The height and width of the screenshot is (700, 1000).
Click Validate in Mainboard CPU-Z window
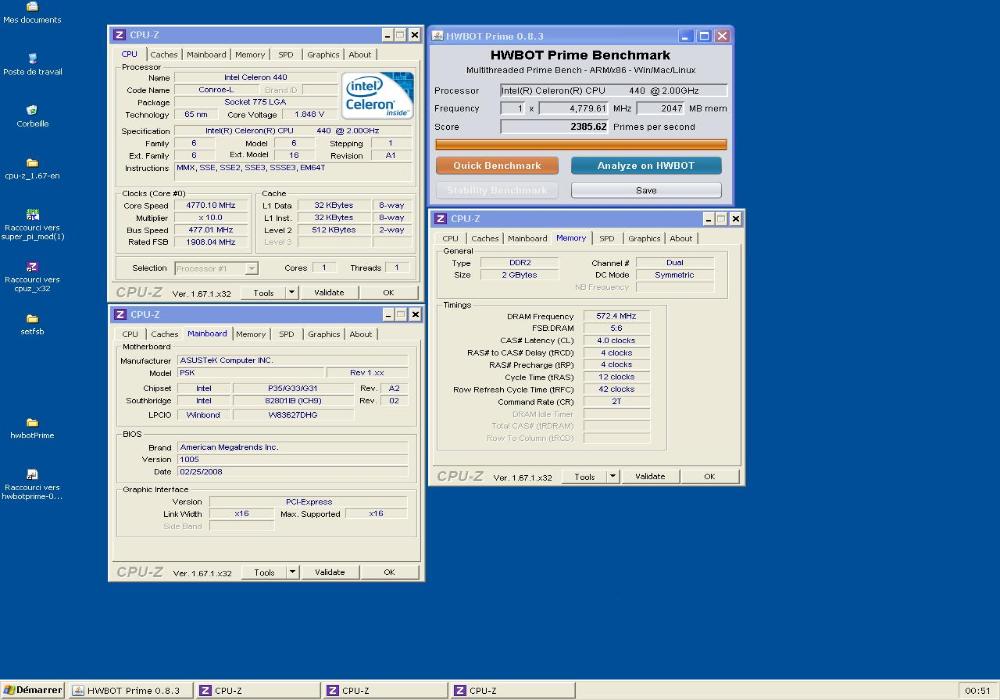click(x=330, y=572)
